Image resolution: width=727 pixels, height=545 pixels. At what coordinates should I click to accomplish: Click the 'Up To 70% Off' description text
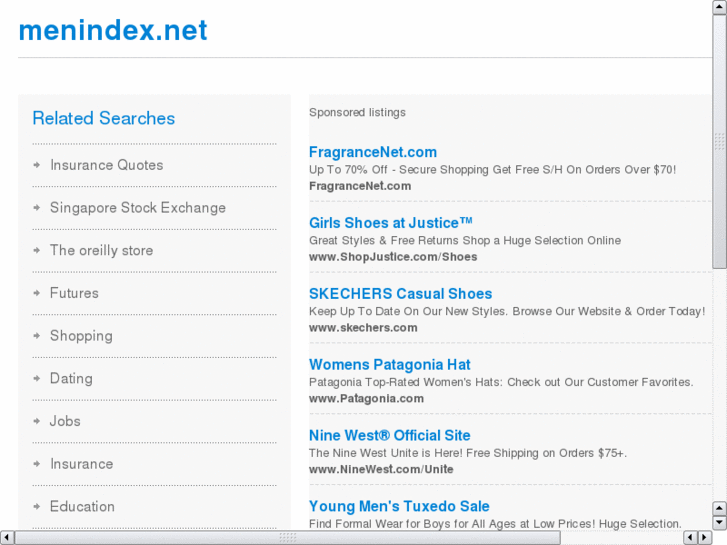coord(492,170)
